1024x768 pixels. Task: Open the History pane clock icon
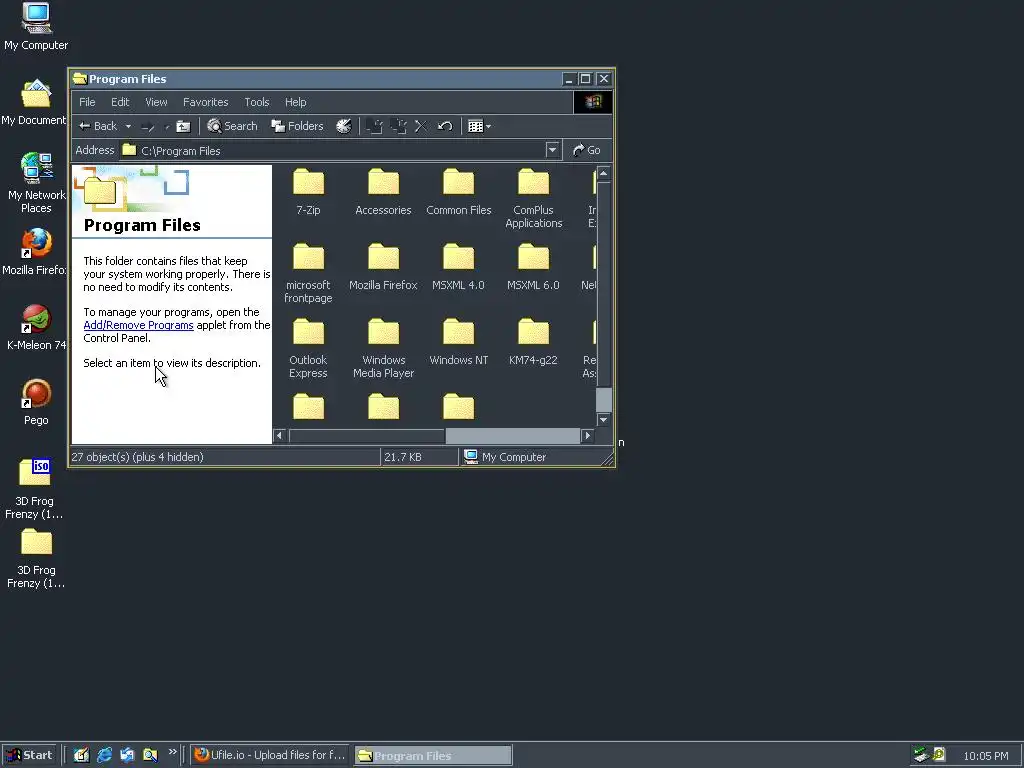[344, 126]
